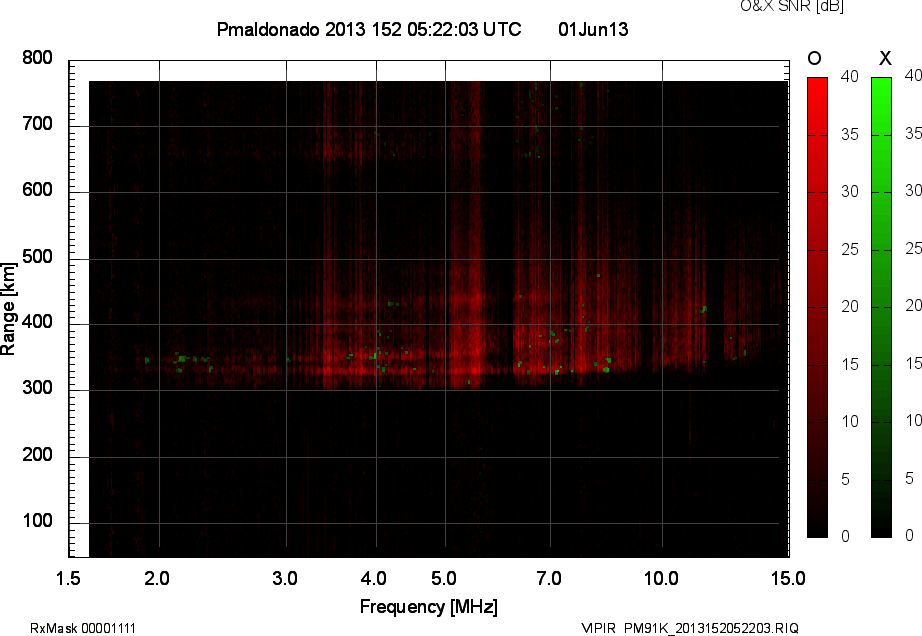Click the O&X SNR [dB] legend heading
The image size is (922, 636).
(x=777, y=7)
